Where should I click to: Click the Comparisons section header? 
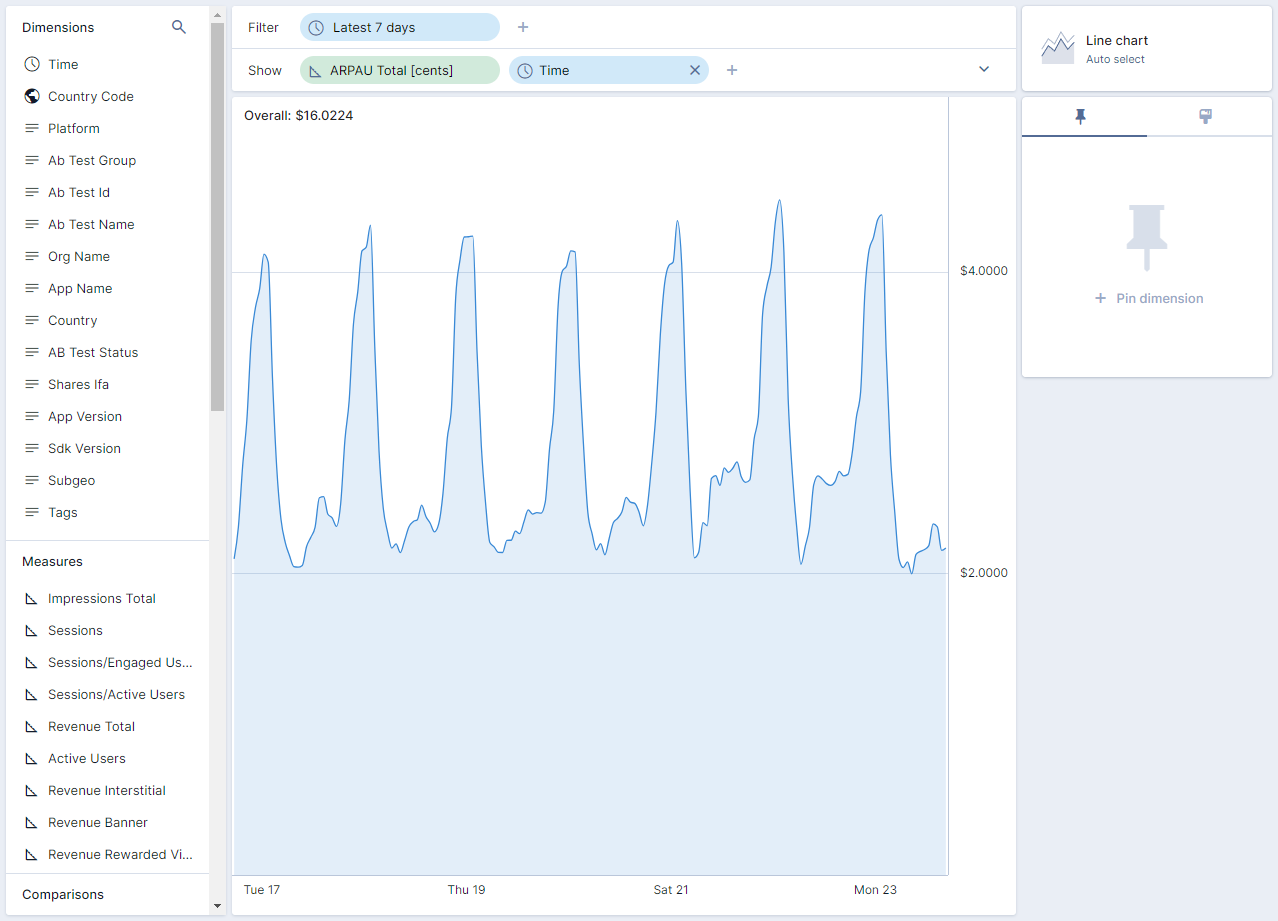click(x=63, y=894)
